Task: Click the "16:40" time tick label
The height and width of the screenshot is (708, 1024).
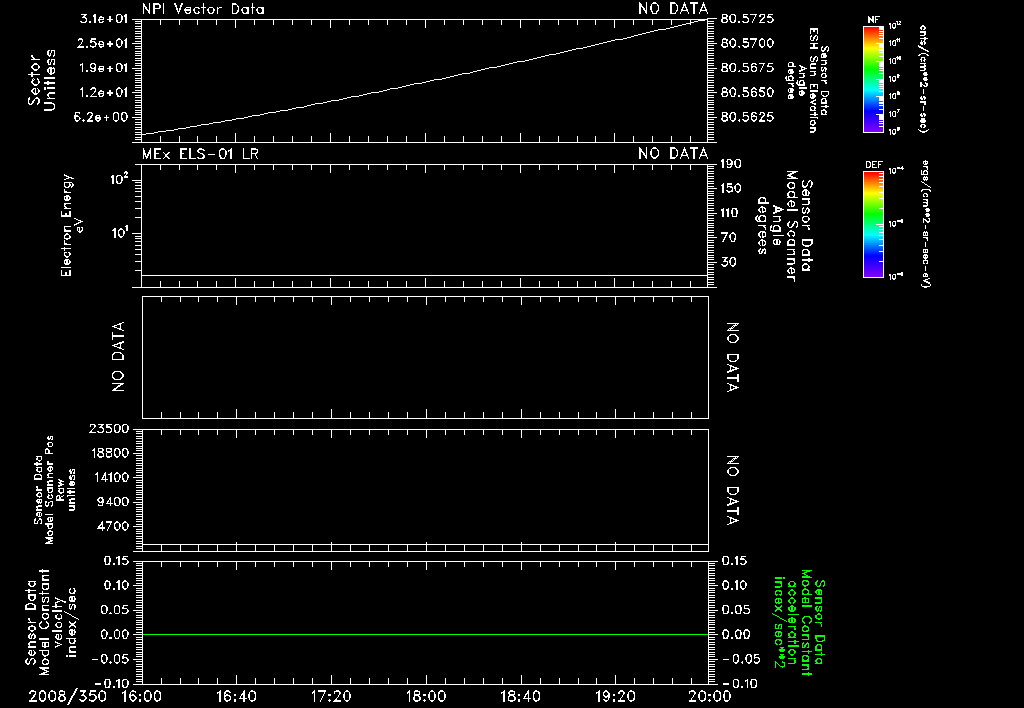Action: (236, 696)
